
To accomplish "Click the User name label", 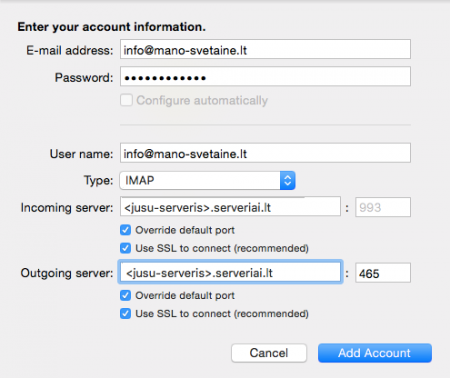I will (x=82, y=154).
